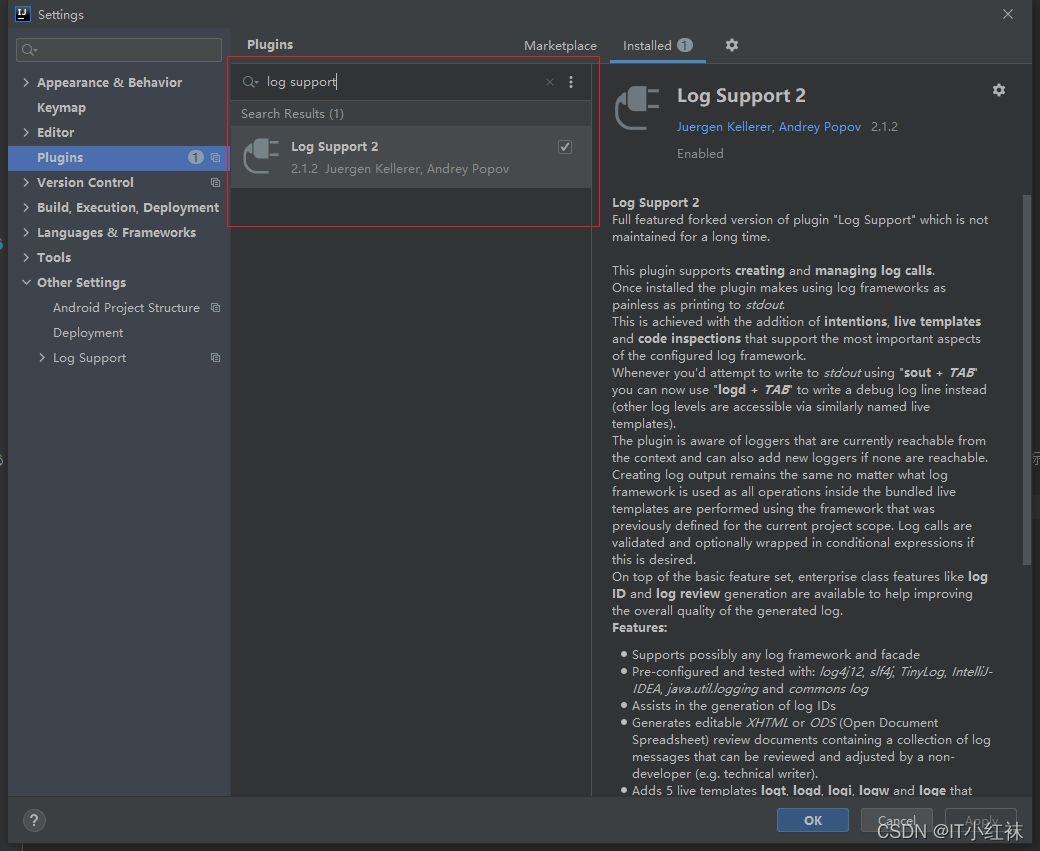The height and width of the screenshot is (851, 1040).
Task: Switch to the Marketplace tab
Action: (560, 46)
